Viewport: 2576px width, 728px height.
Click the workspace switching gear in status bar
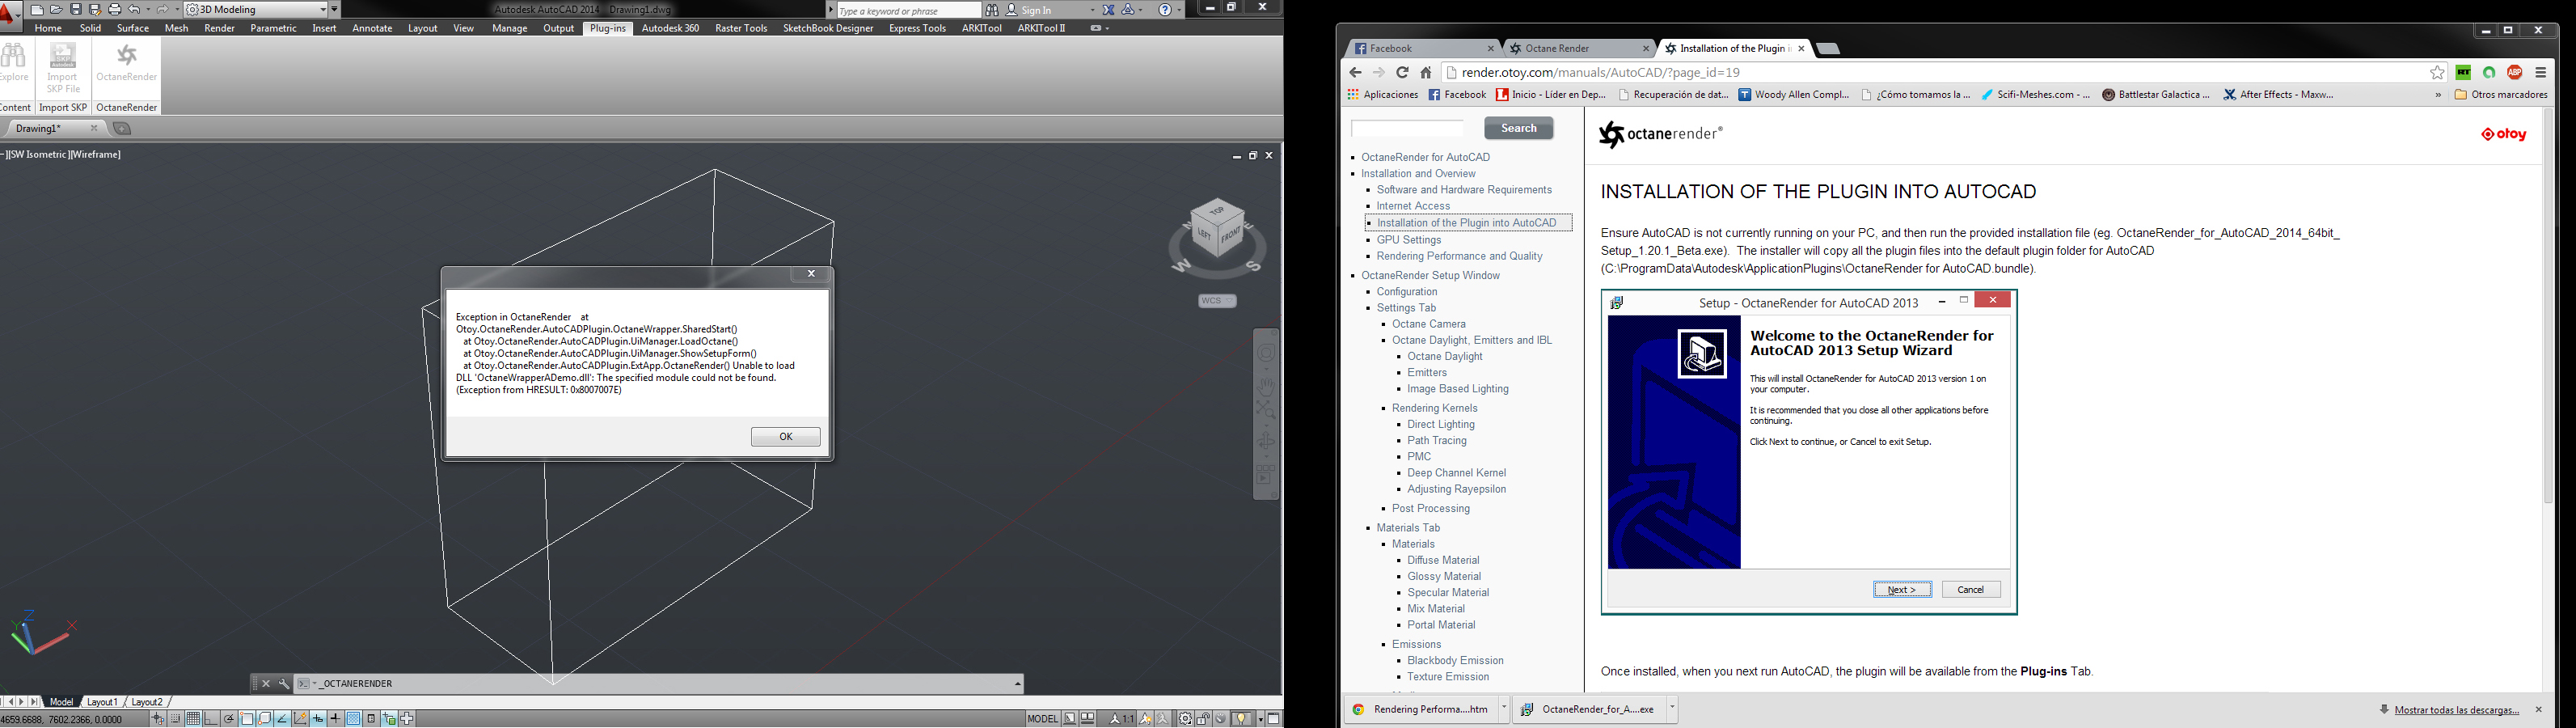coord(1185,718)
